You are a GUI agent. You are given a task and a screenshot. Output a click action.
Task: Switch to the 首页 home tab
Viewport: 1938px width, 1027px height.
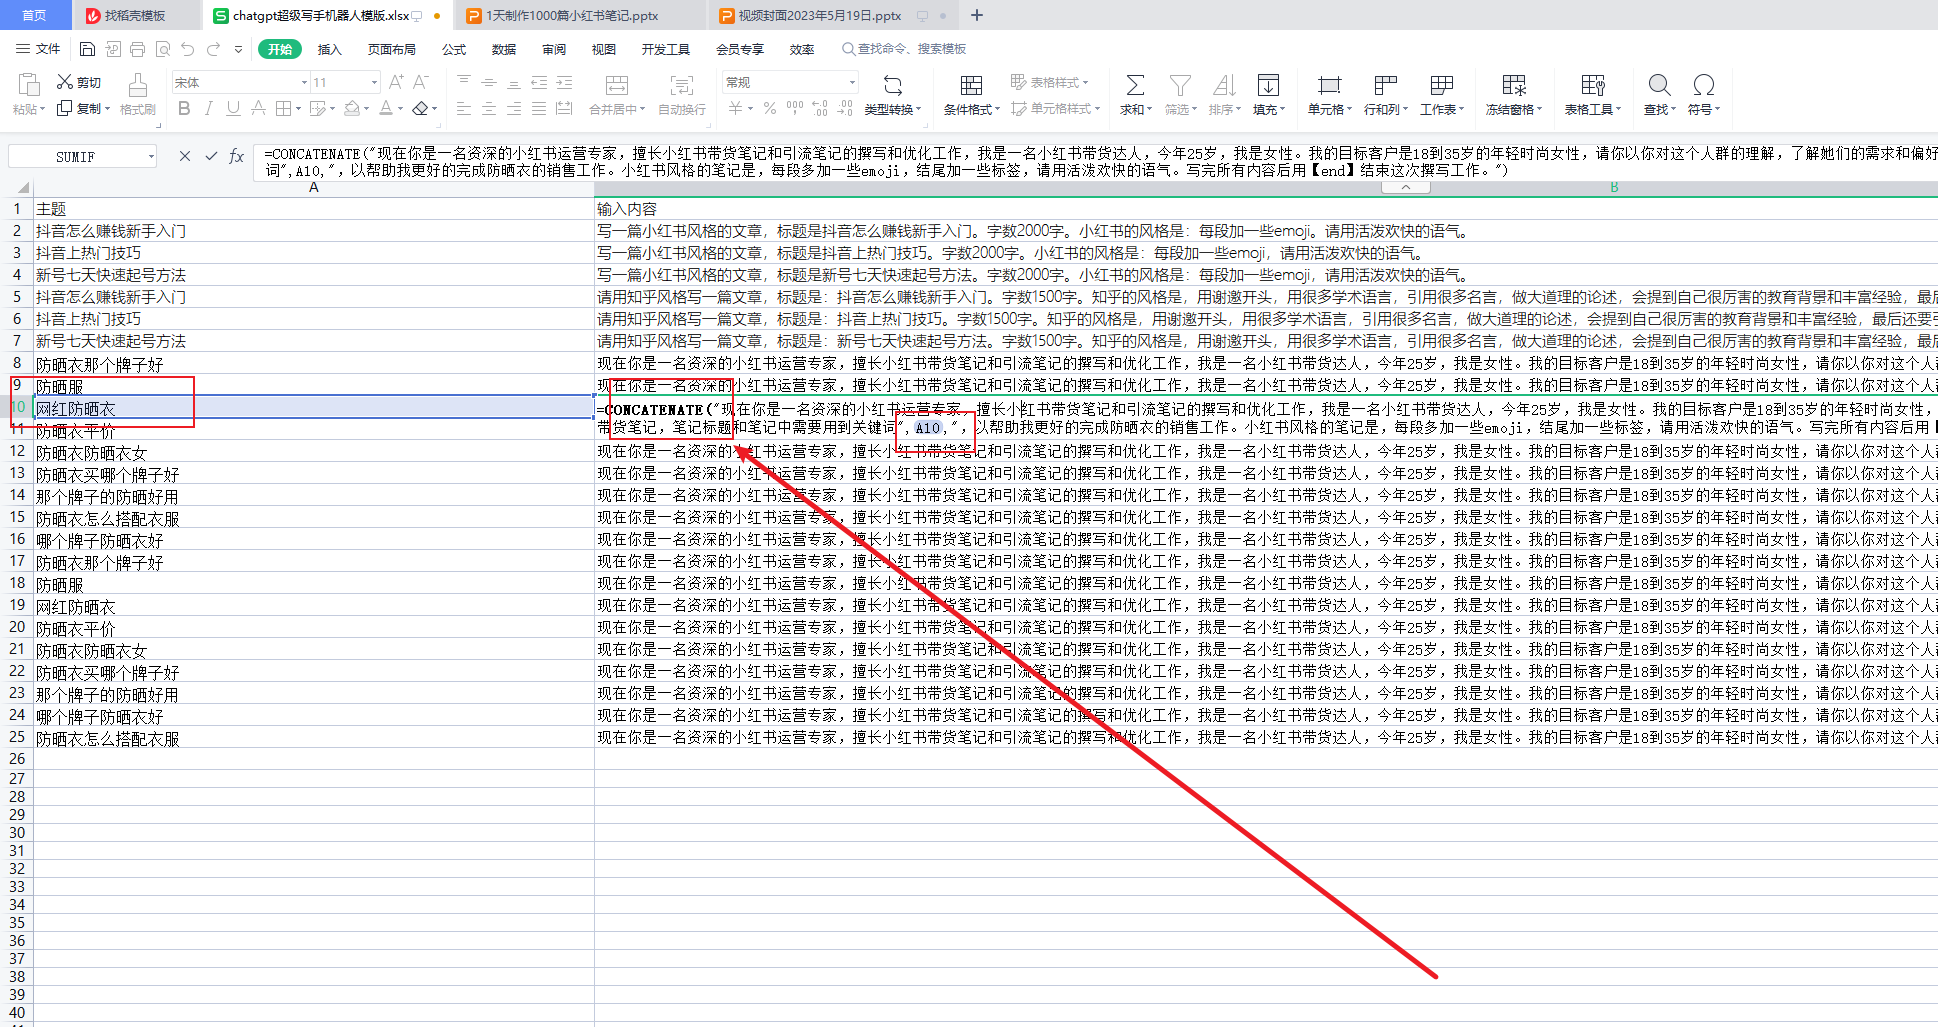pos(35,15)
